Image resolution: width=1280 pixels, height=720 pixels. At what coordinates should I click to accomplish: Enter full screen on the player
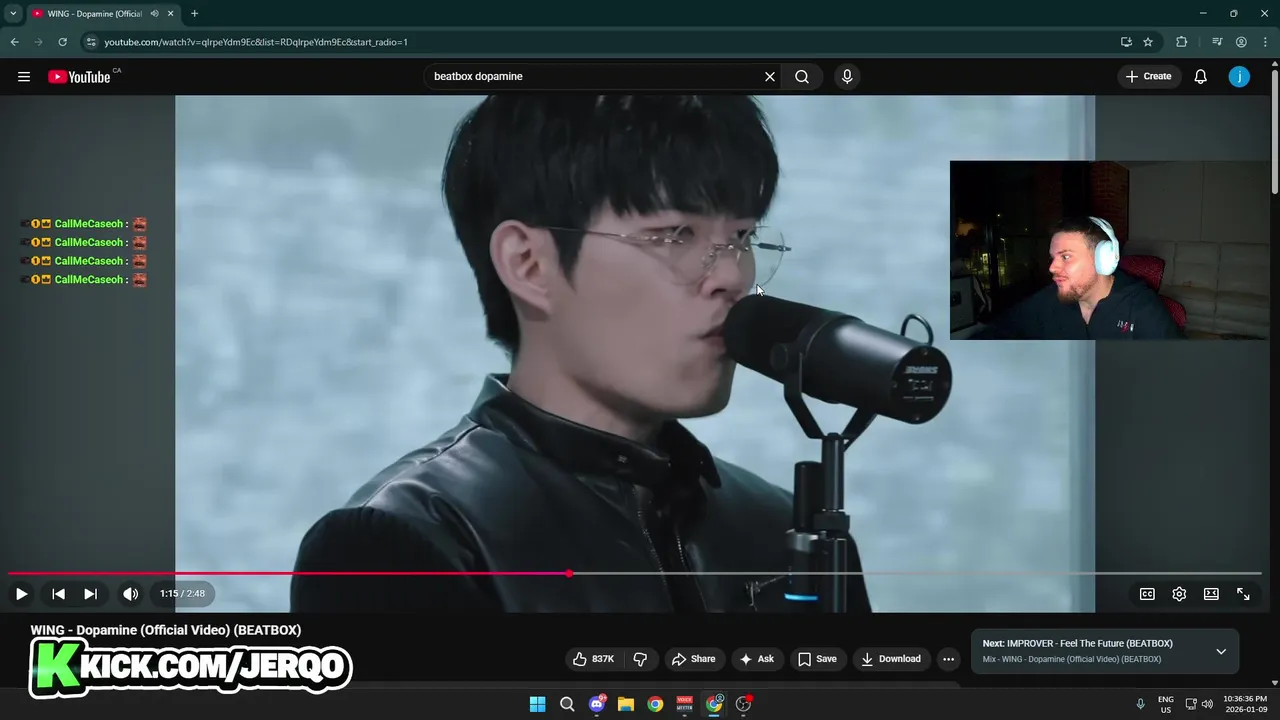tap(1243, 594)
